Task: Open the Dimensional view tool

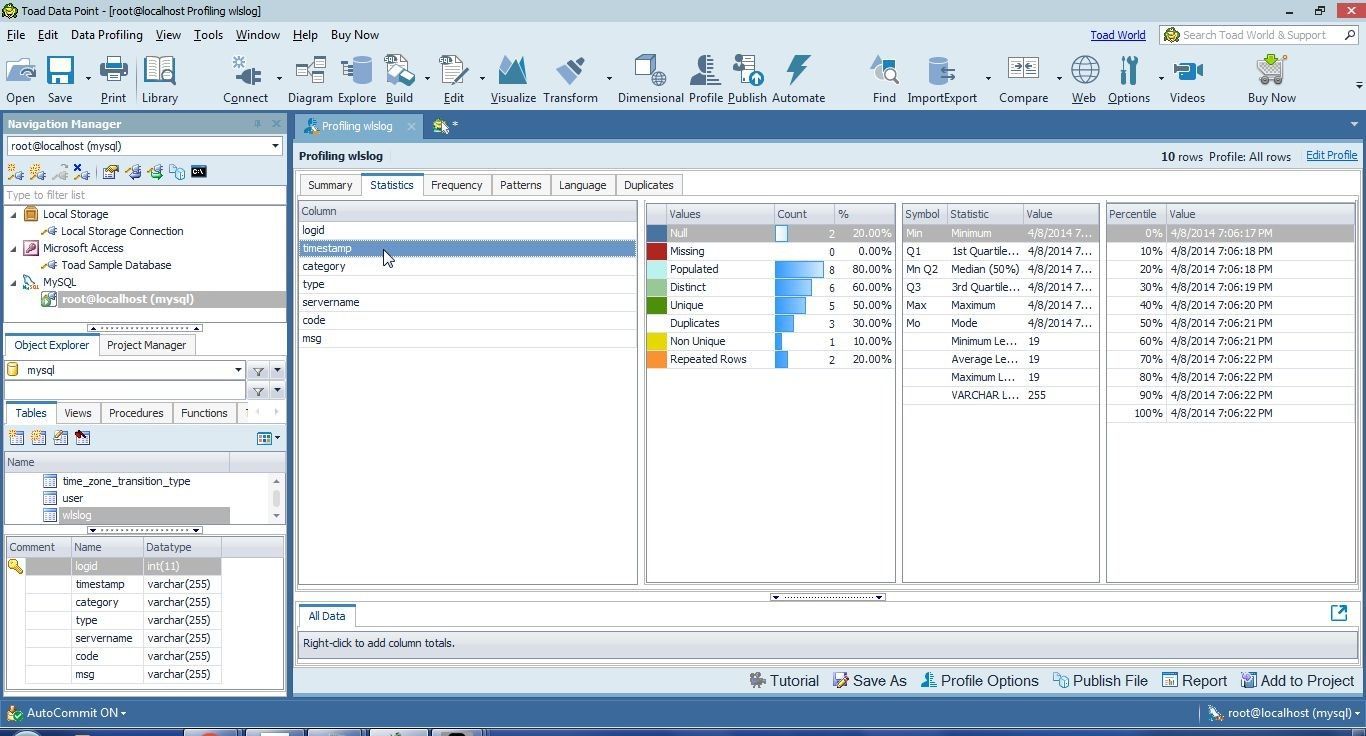Action: tap(651, 80)
